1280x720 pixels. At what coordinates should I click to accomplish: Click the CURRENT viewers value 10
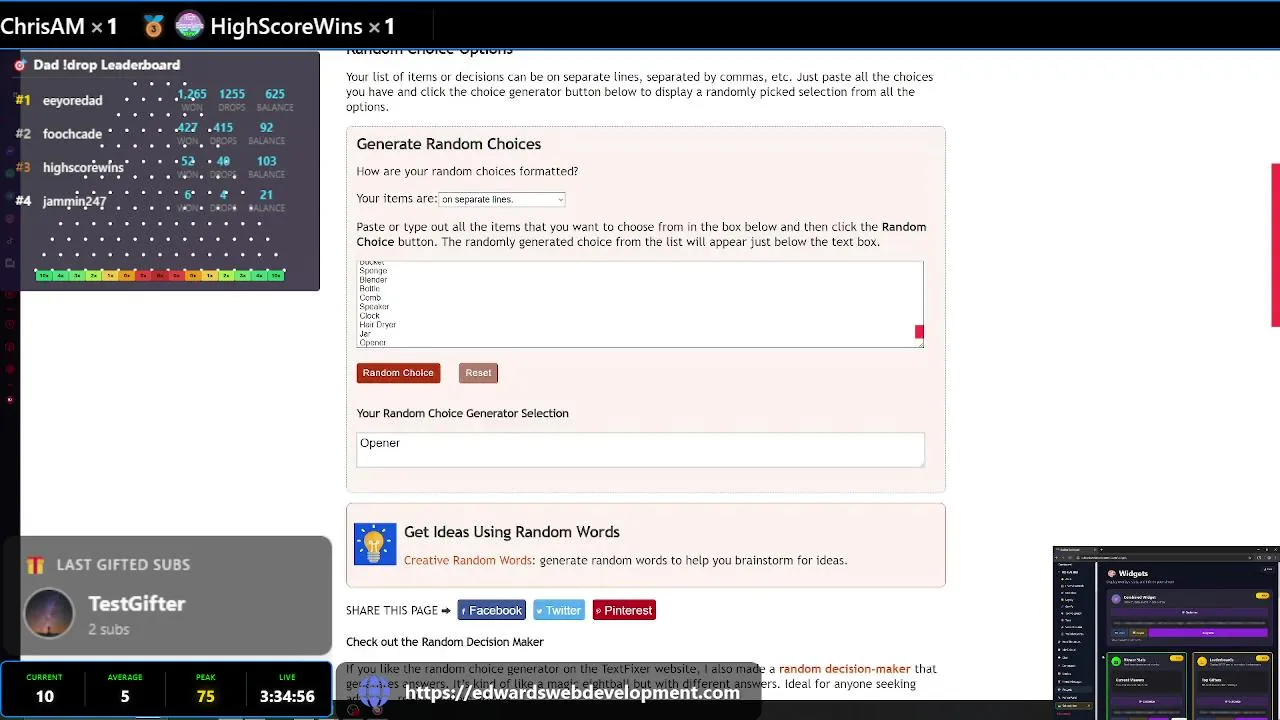[45, 696]
